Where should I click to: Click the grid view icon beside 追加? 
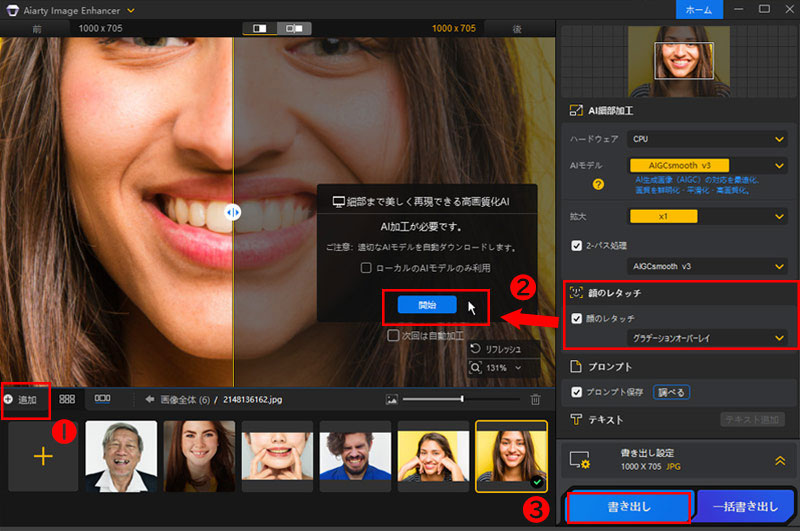67,399
